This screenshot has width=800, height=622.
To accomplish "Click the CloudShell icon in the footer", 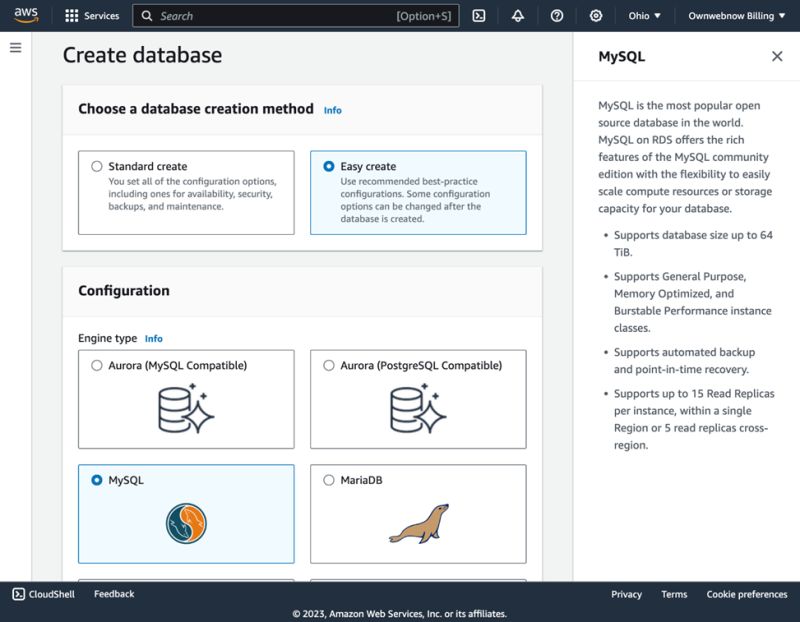I will [x=18, y=594].
